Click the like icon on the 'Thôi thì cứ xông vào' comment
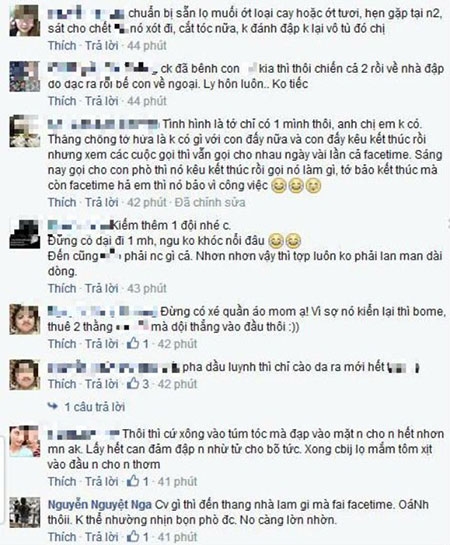The height and width of the screenshot is (545, 450). coord(133,481)
